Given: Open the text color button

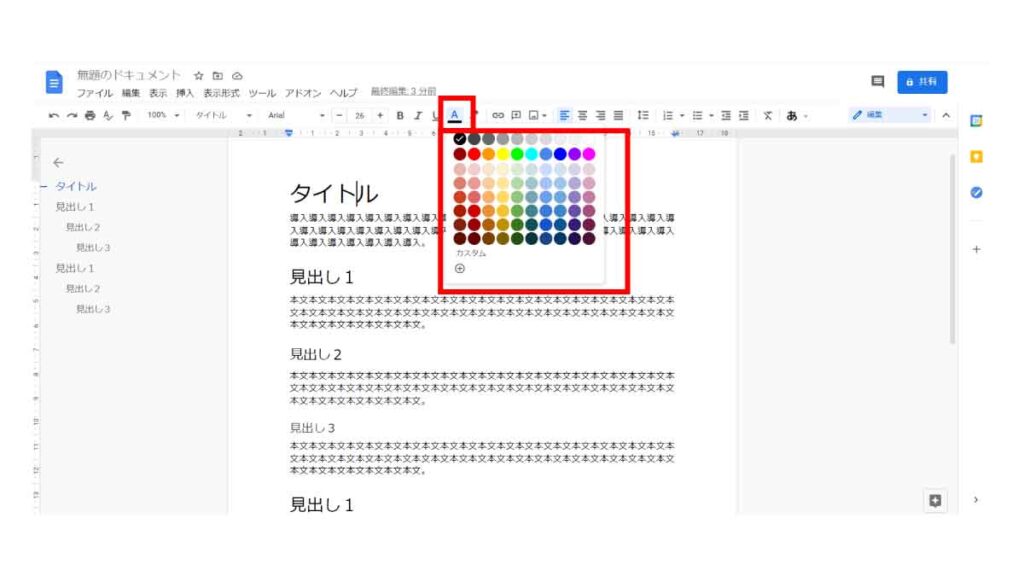Looking at the screenshot, I should pos(455,116).
